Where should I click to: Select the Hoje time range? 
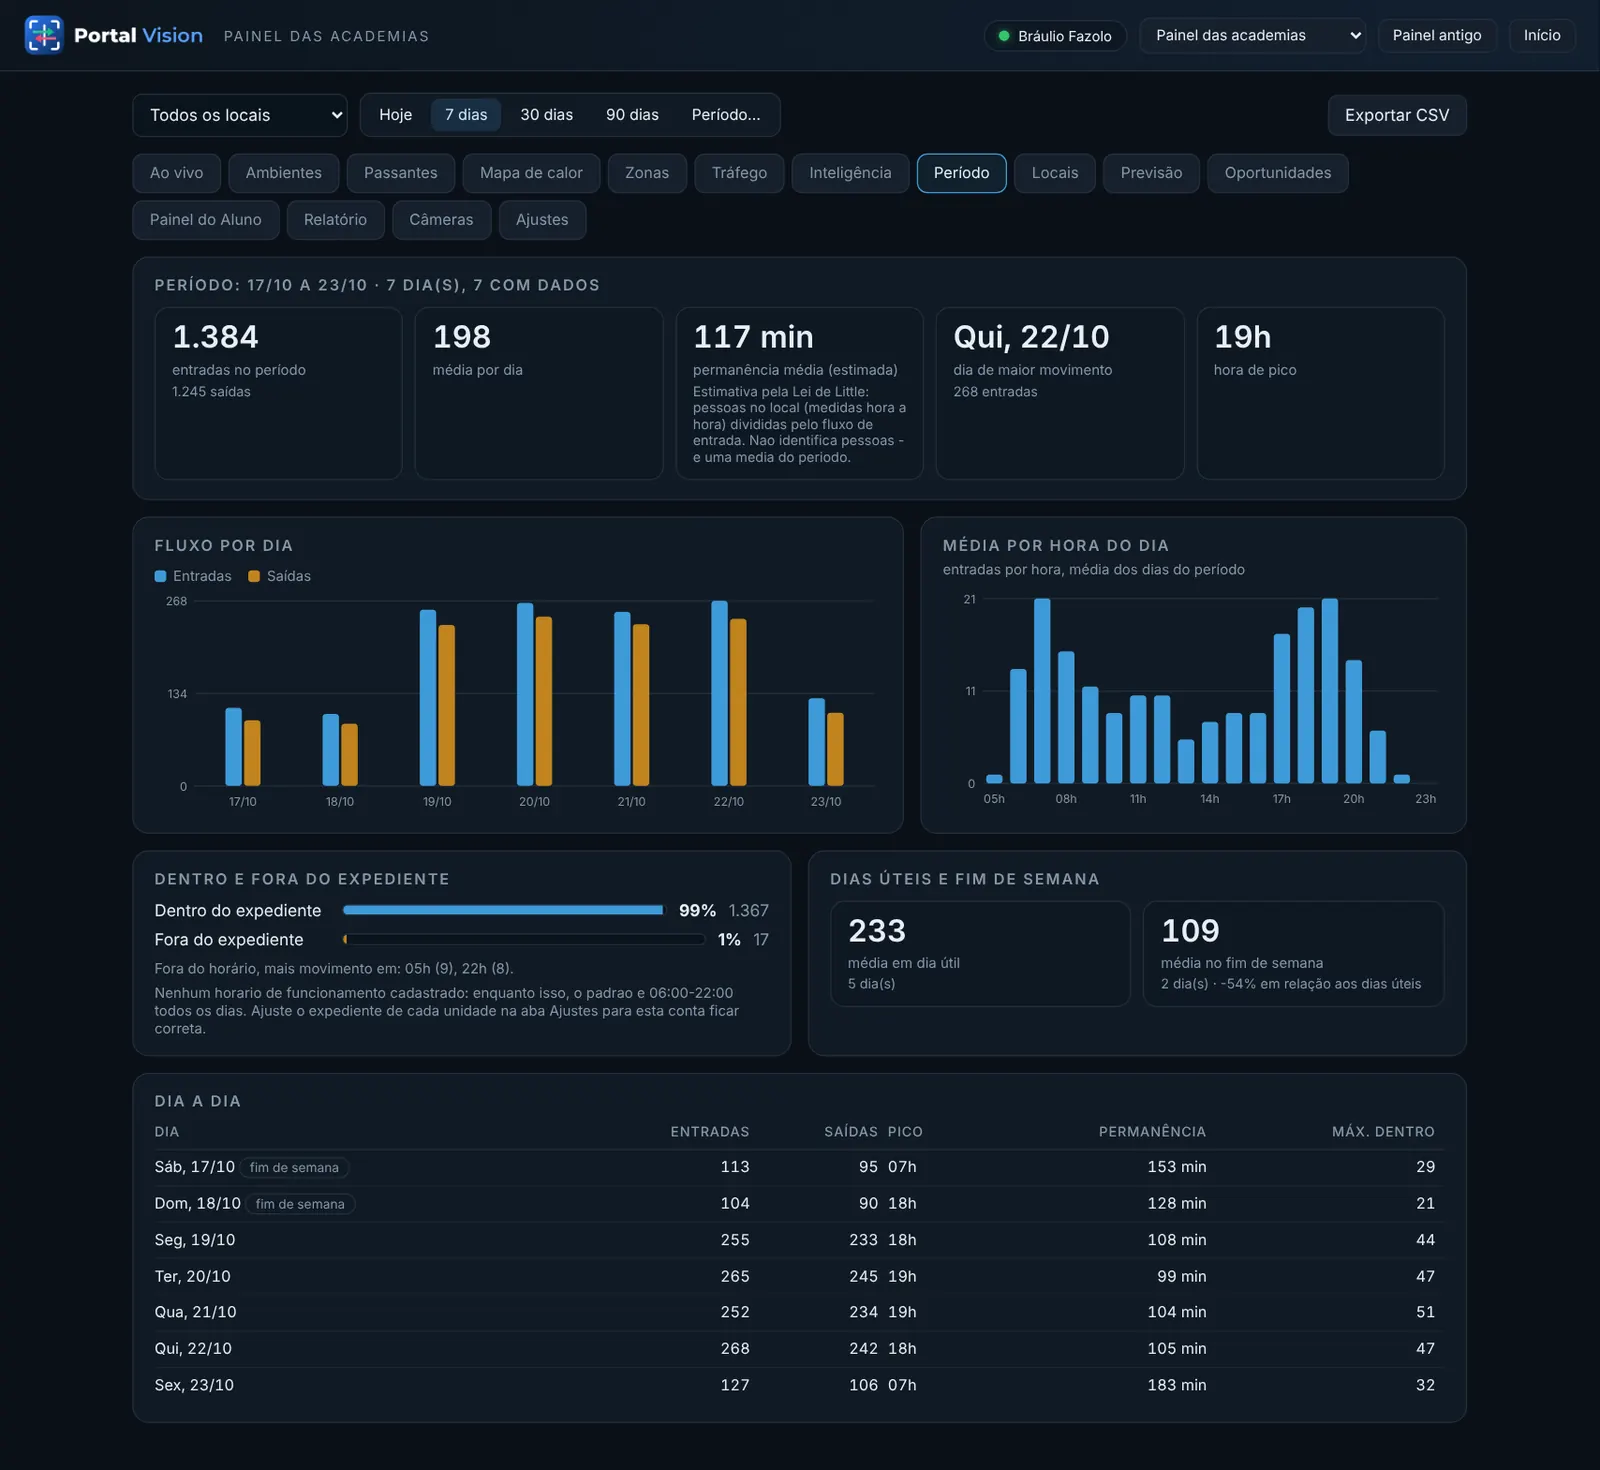pos(395,115)
